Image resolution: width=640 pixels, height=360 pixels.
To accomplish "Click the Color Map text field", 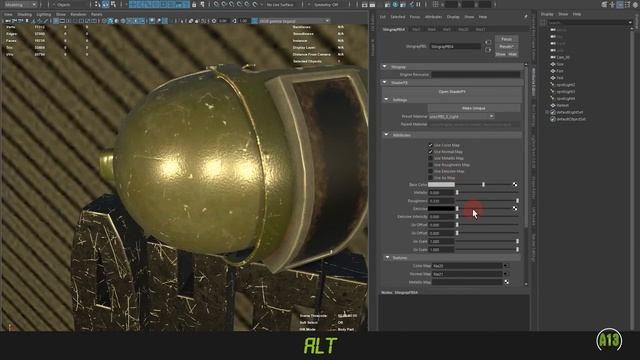I will point(467,266).
